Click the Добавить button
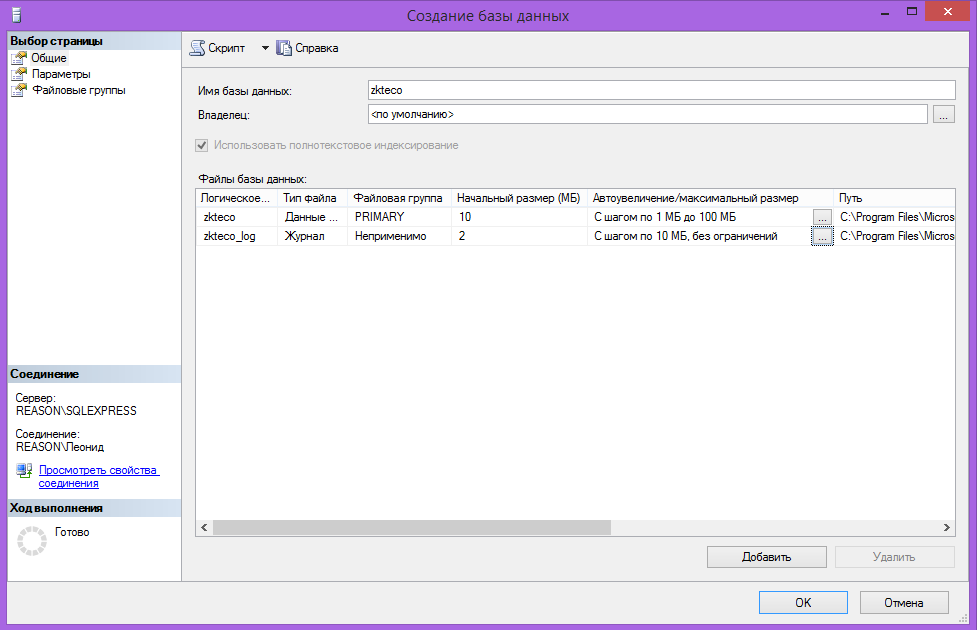This screenshot has height=630, width=977. tap(766, 557)
